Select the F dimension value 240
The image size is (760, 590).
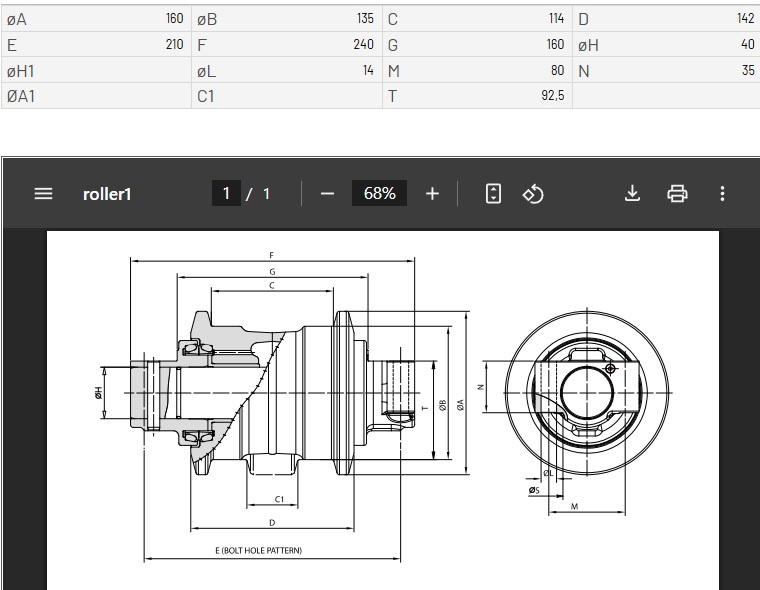(363, 45)
